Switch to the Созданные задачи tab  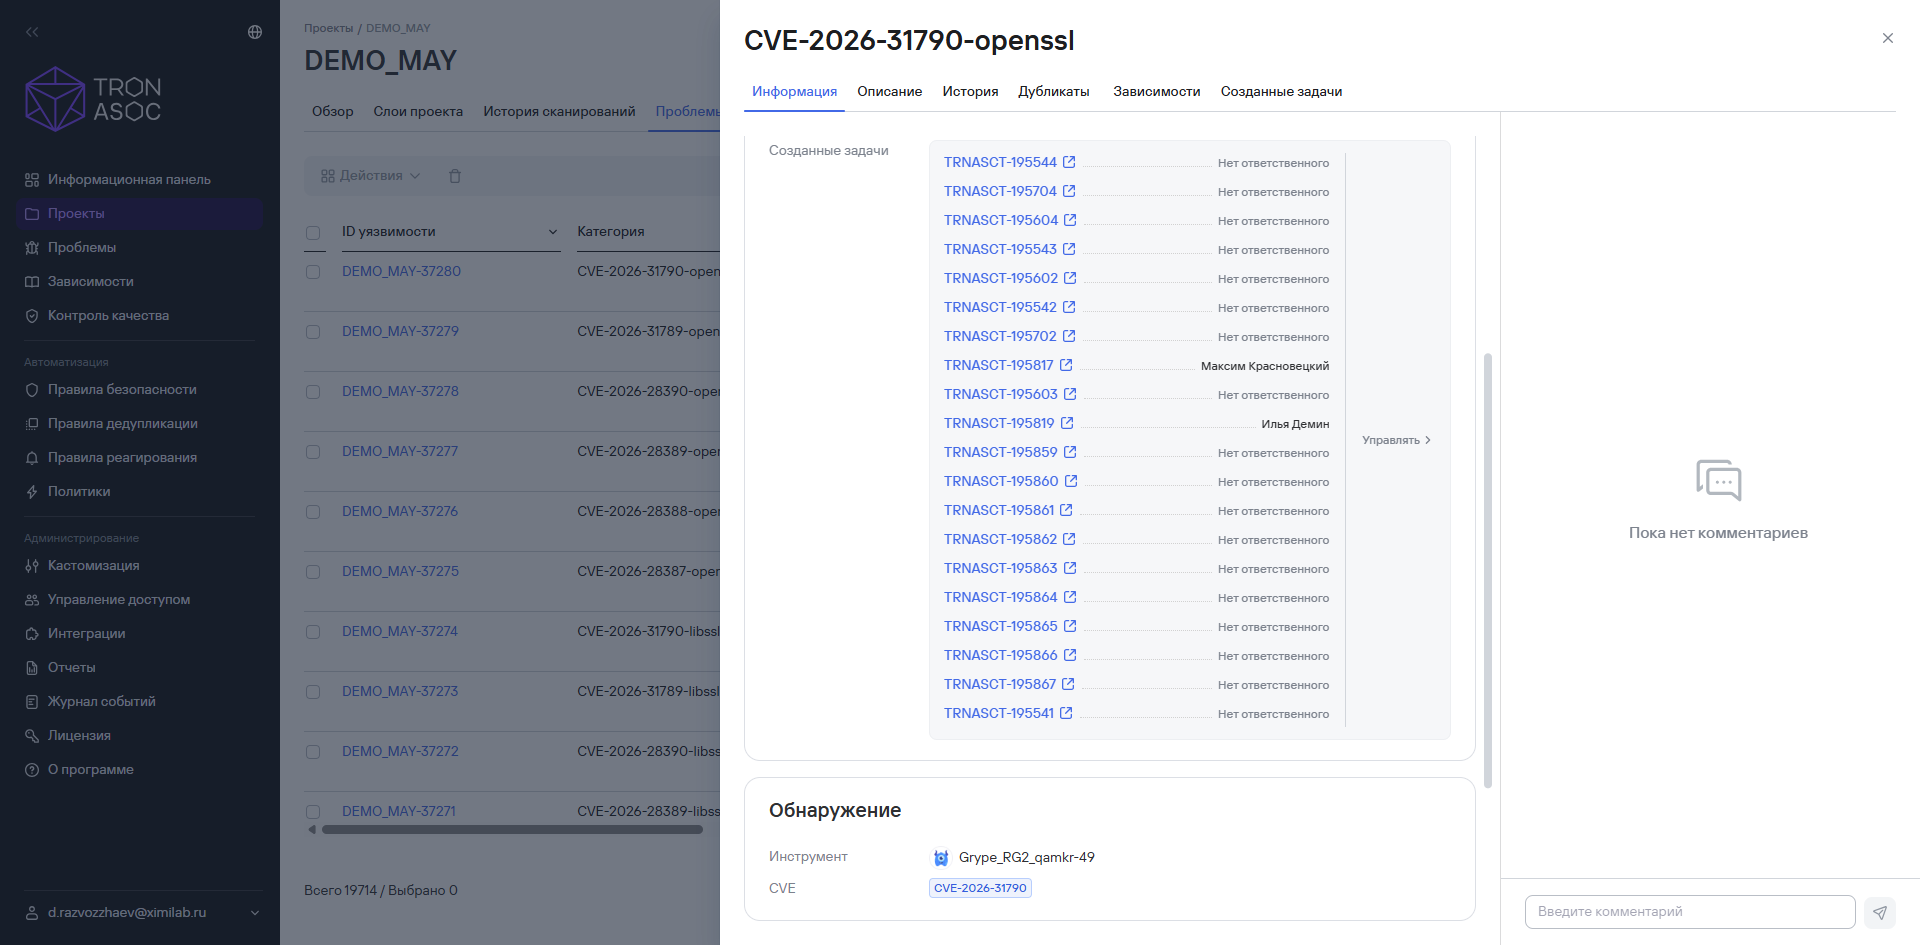pyautogui.click(x=1281, y=91)
